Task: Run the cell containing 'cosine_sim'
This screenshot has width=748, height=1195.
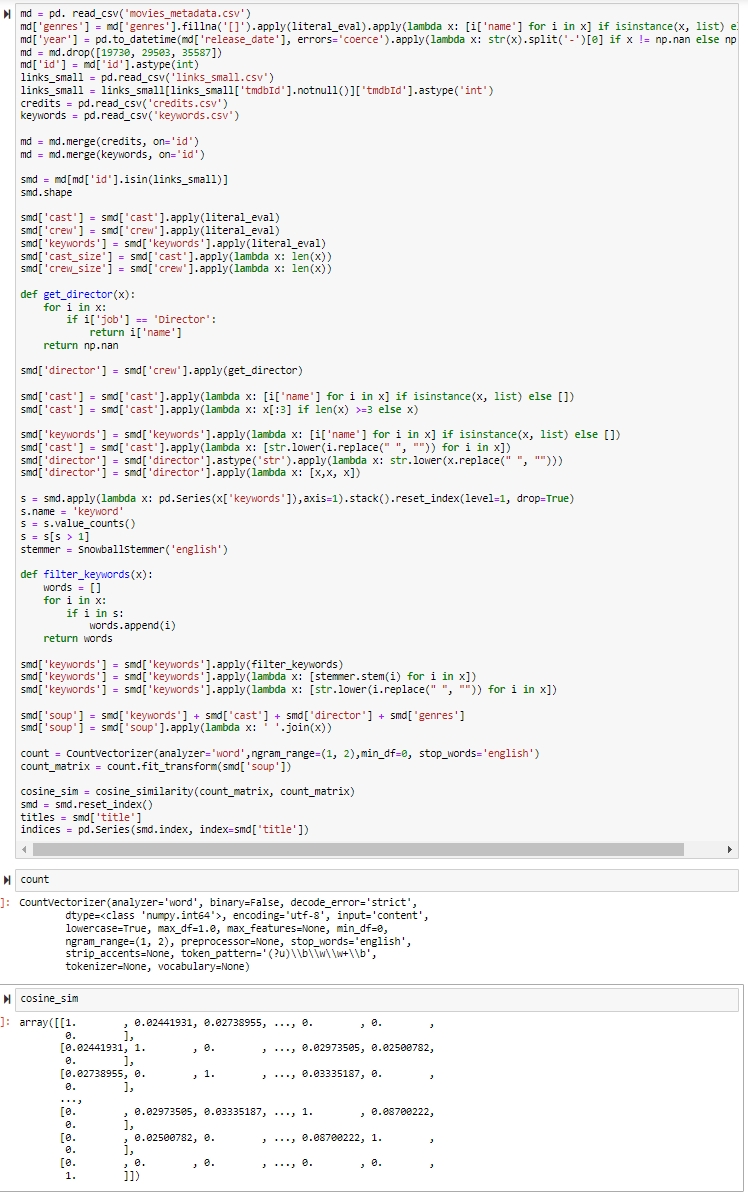Action: [x=7, y=998]
